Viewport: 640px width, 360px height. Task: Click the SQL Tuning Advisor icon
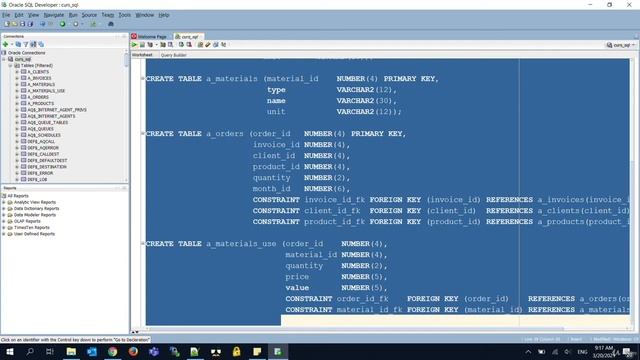pos(171,44)
